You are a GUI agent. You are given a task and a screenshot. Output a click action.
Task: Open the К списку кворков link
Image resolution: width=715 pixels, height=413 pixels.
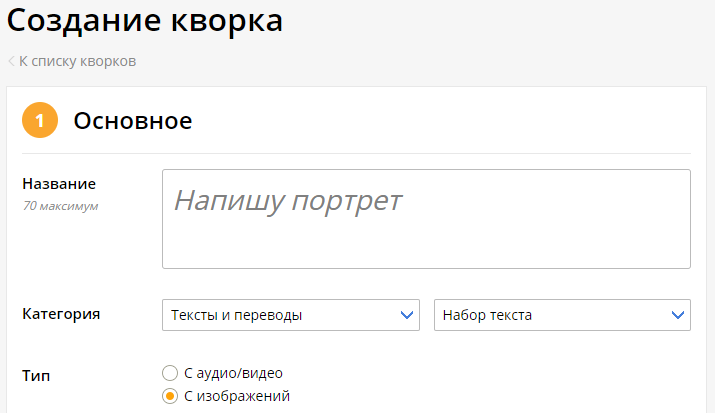click(x=77, y=61)
